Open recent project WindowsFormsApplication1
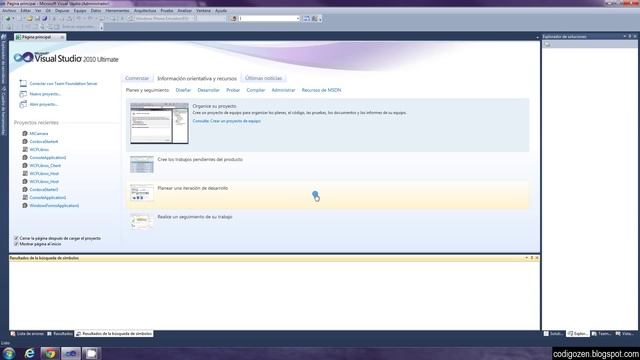Image resolution: width=640 pixels, height=360 pixels. [x=54, y=205]
